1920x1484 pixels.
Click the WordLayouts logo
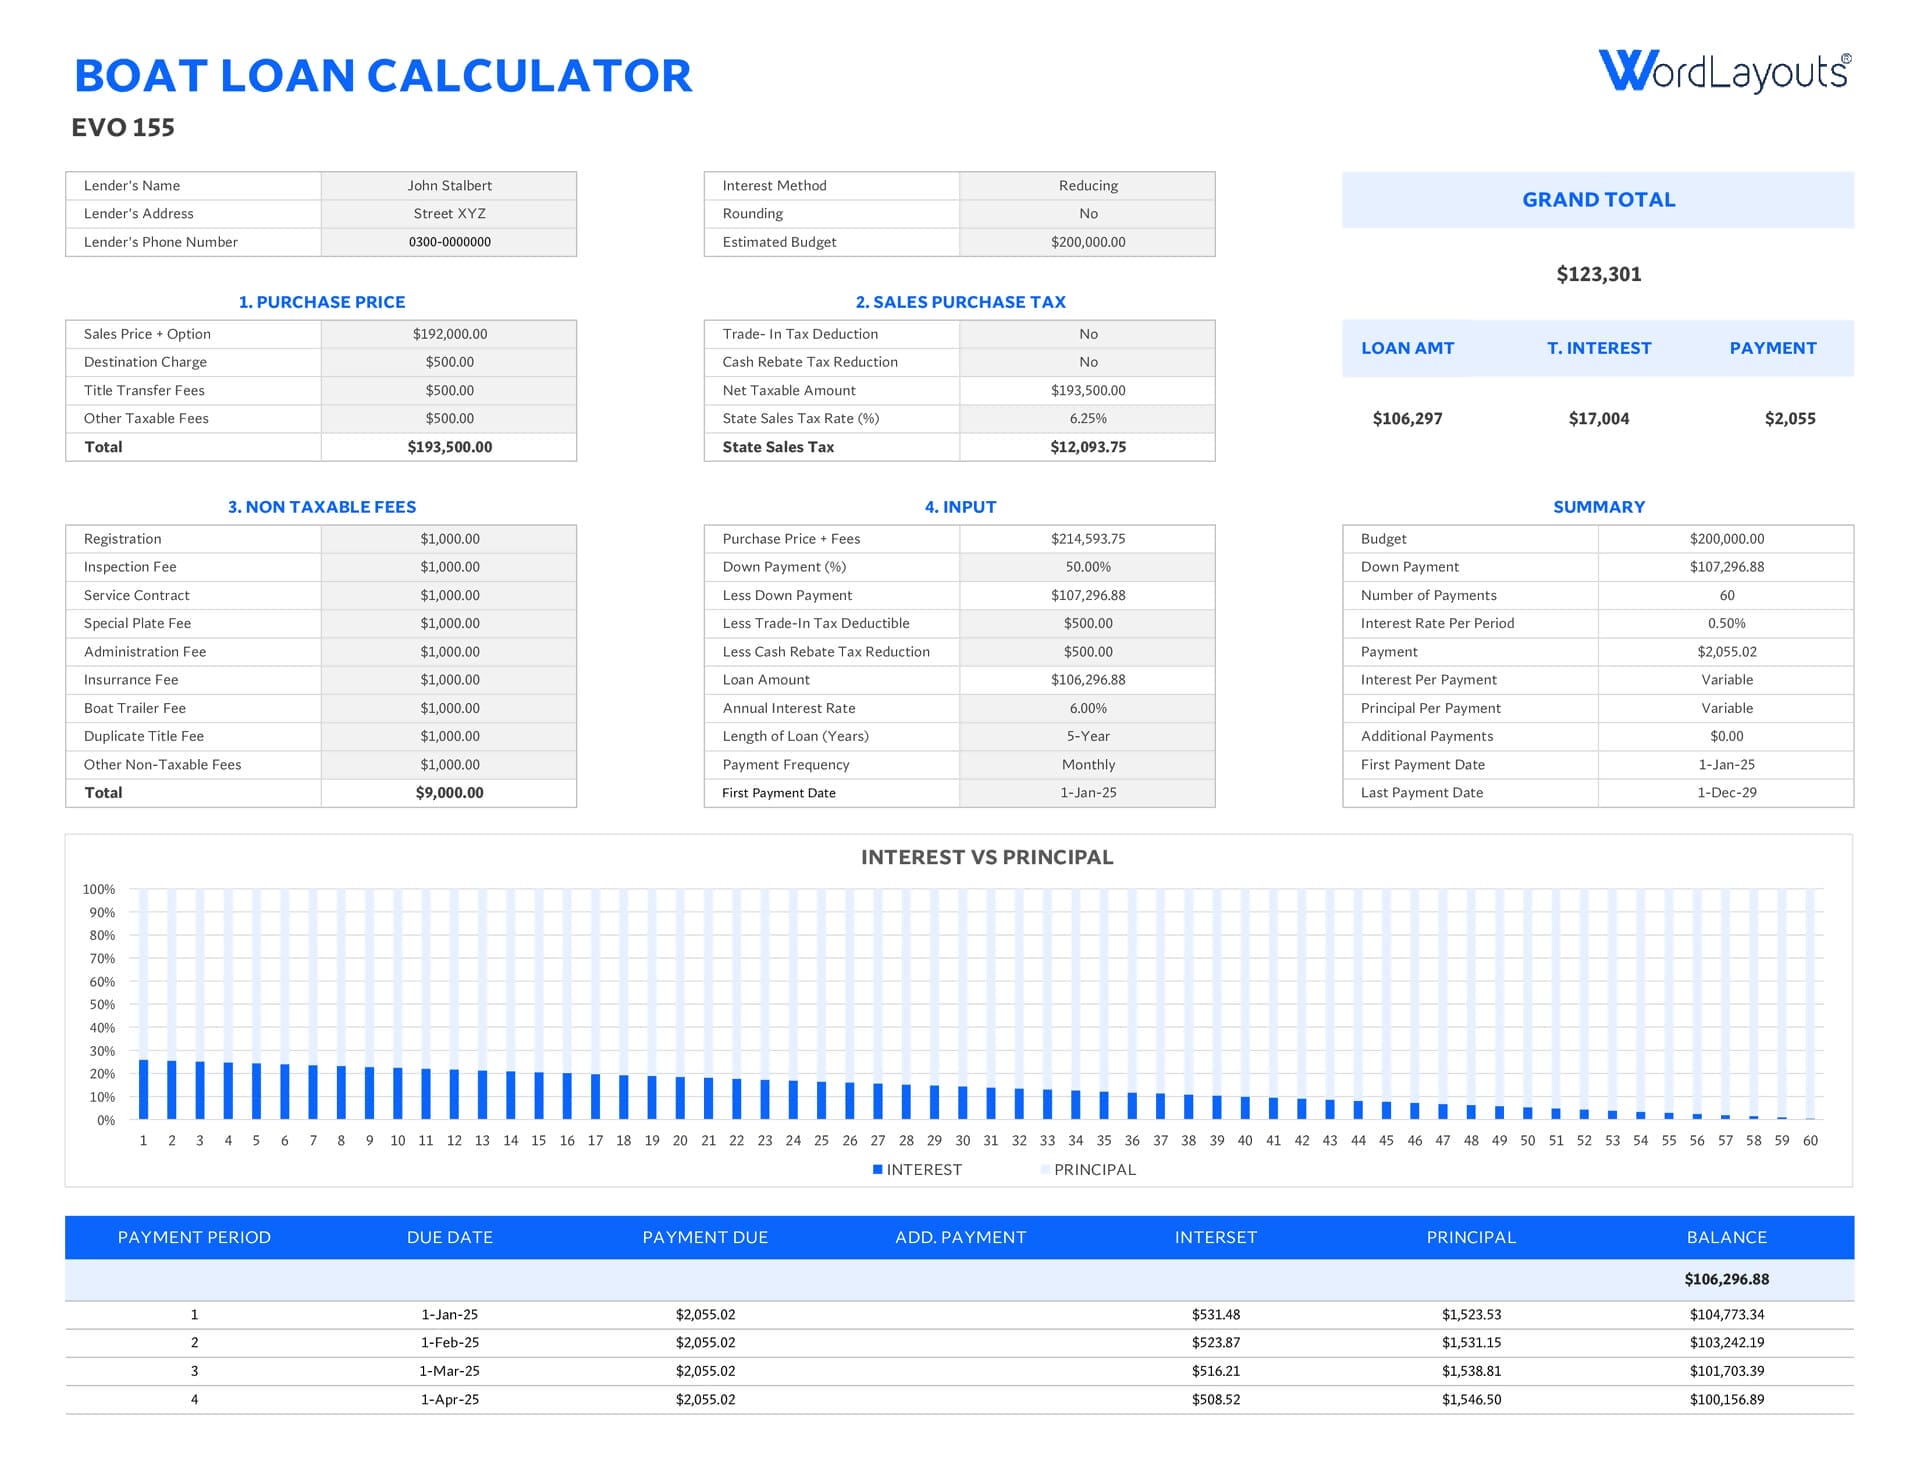pyautogui.click(x=1724, y=72)
